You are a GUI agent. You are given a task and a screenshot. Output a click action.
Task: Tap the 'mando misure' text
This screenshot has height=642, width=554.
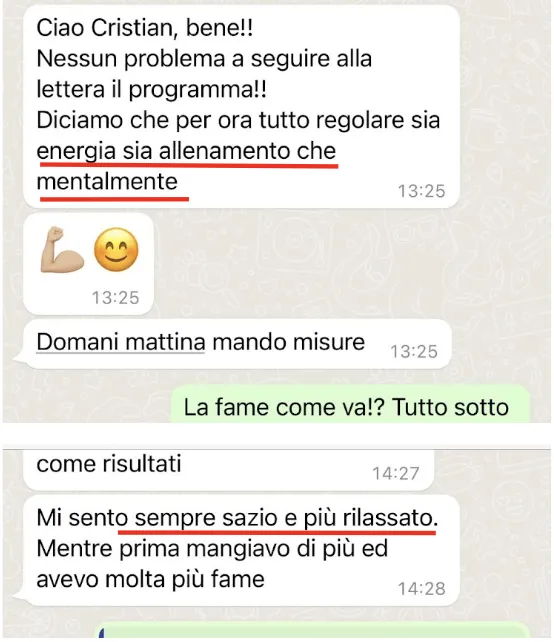pyautogui.click(x=289, y=341)
